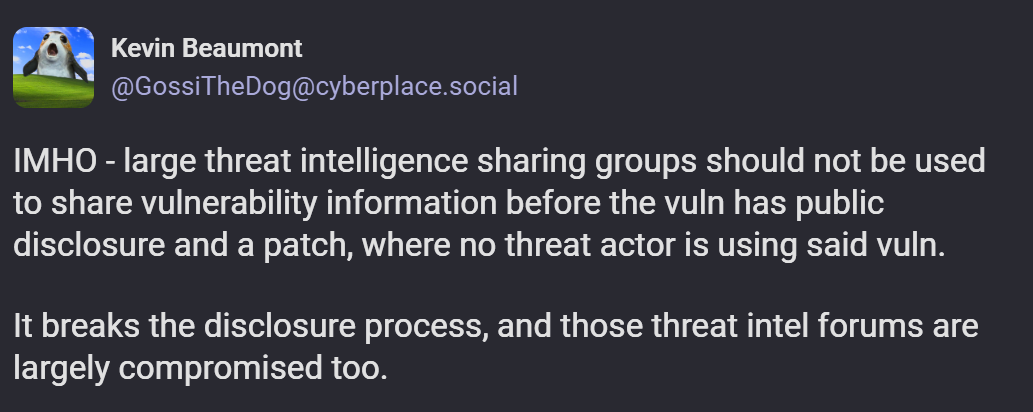Open Kevin Beaumont's avatar image

[53, 67]
